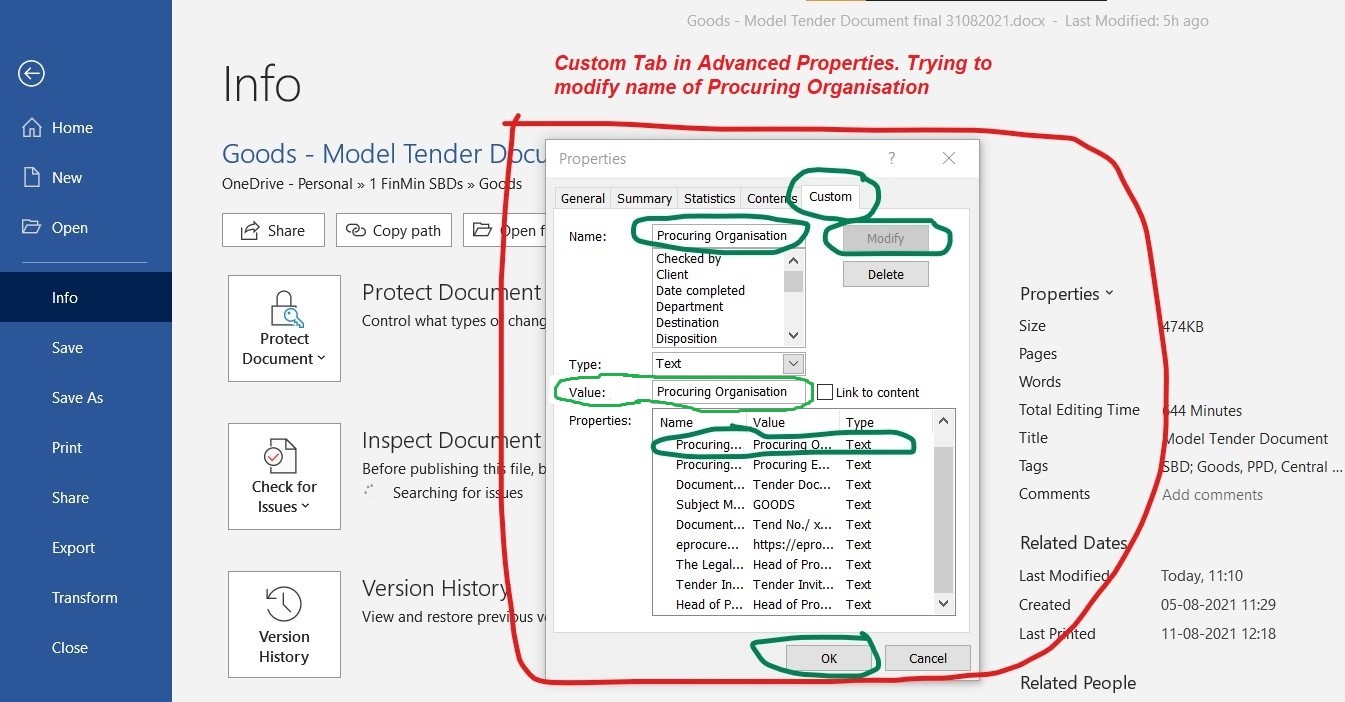The height and width of the screenshot is (702, 1345).
Task: Click the Copy path button
Action: (394, 230)
